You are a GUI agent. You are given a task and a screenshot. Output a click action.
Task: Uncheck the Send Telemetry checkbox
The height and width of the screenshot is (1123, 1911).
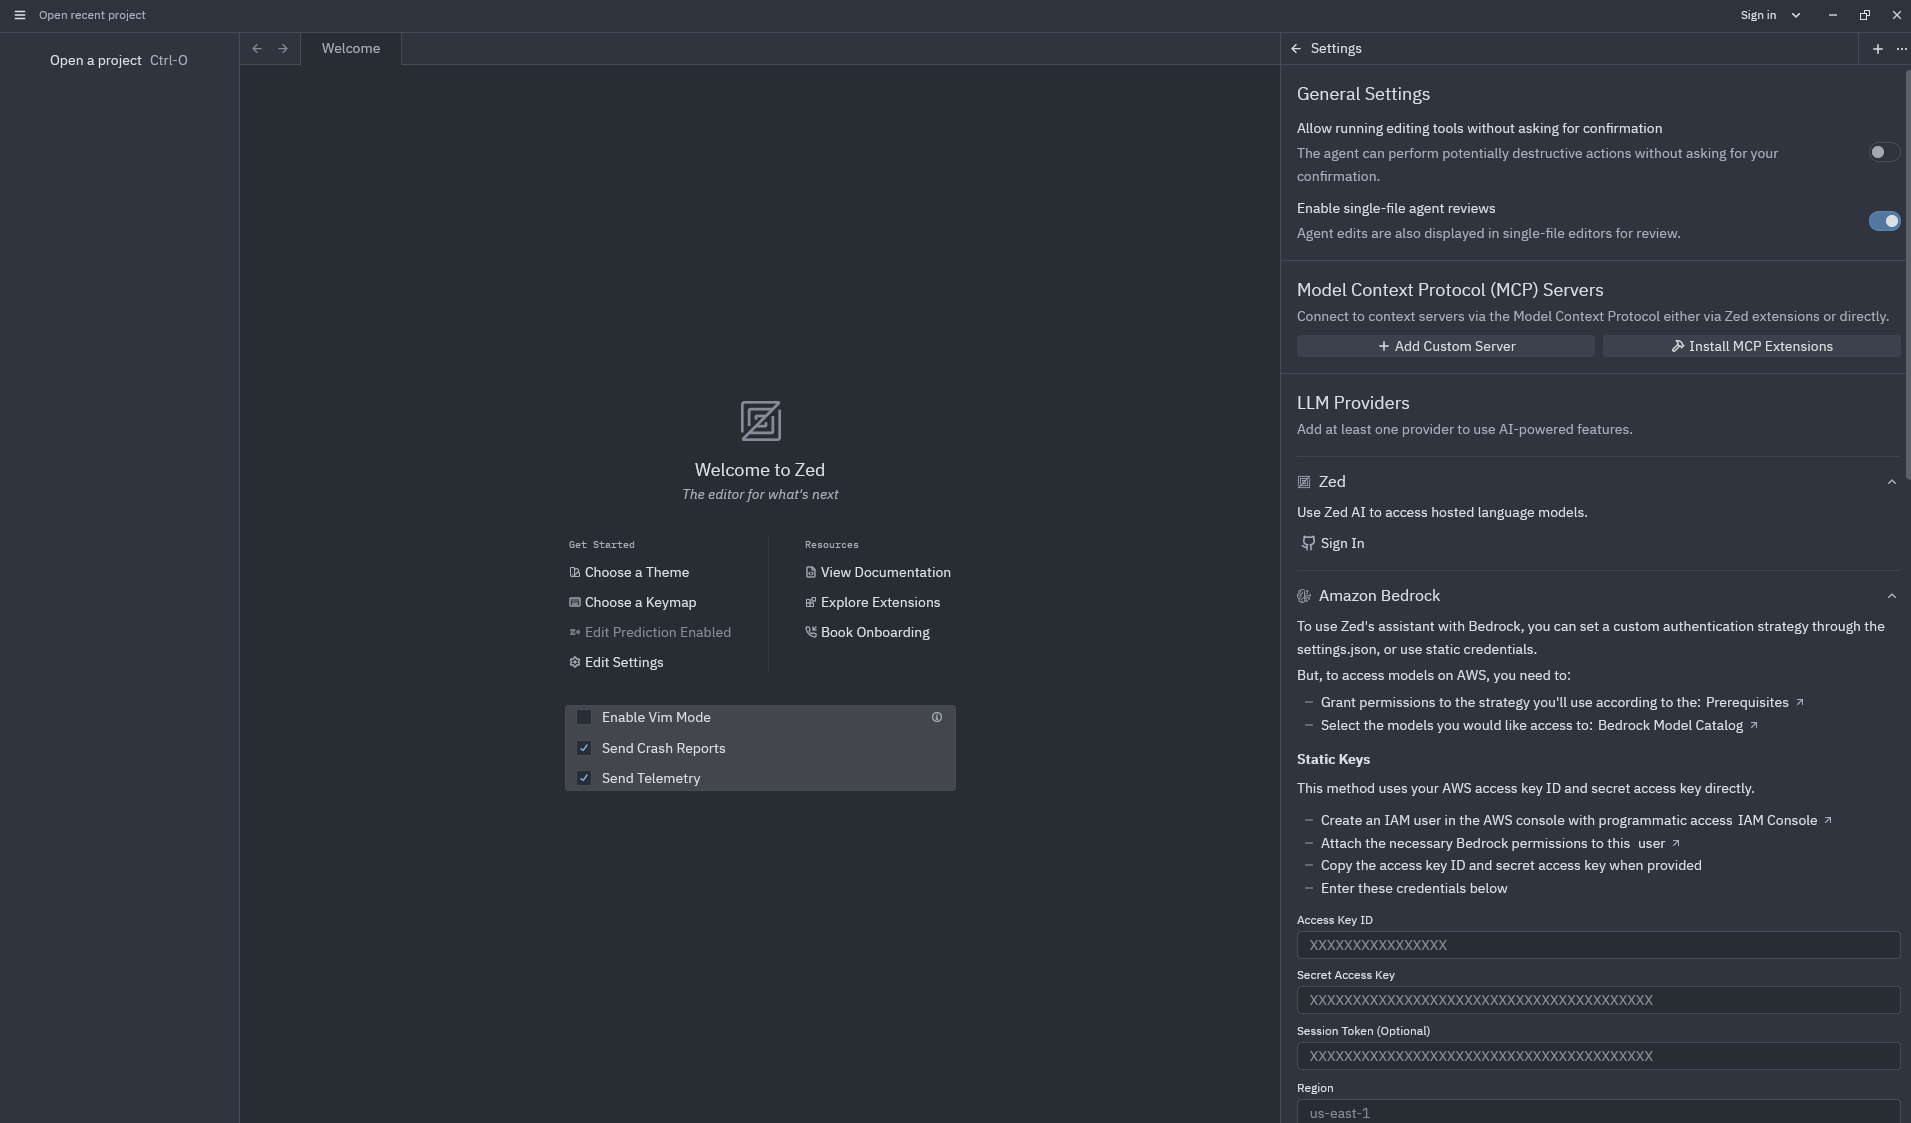584,778
